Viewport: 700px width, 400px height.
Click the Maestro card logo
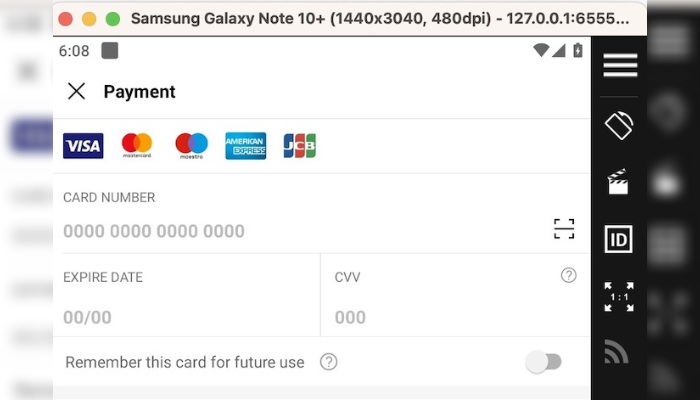[192, 146]
